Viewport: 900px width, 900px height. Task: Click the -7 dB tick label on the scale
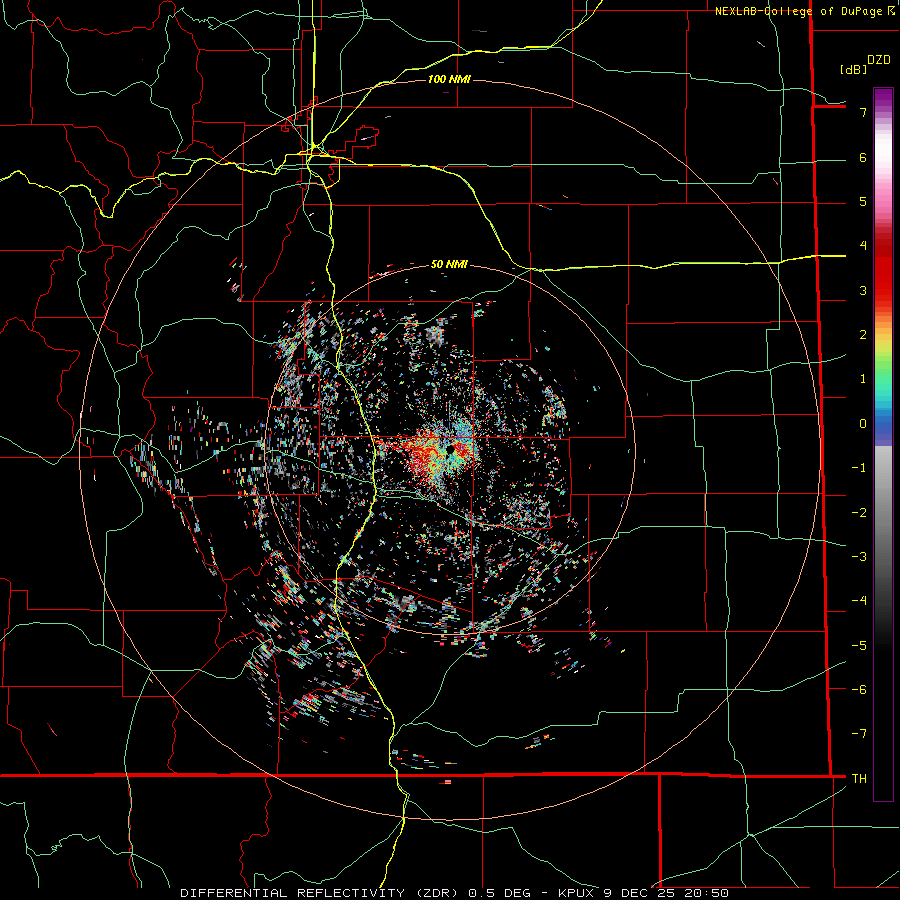tap(859, 734)
